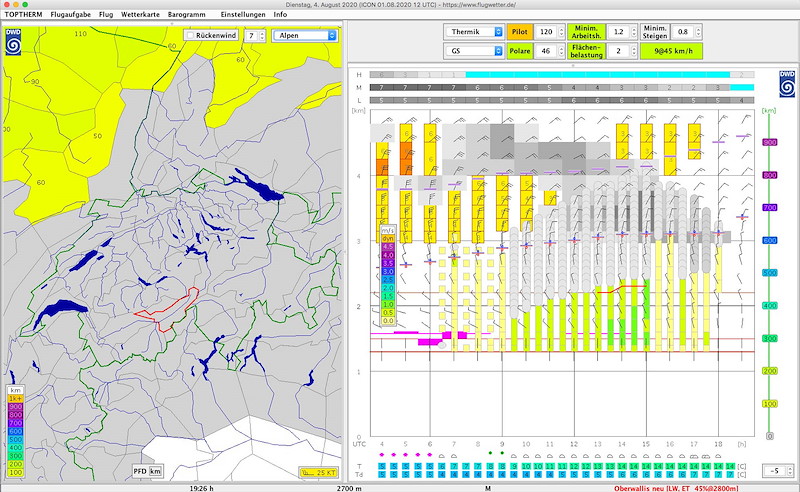This screenshot has width=800, height=492.
Task: Click the PFD button on the map
Action: coord(140,471)
